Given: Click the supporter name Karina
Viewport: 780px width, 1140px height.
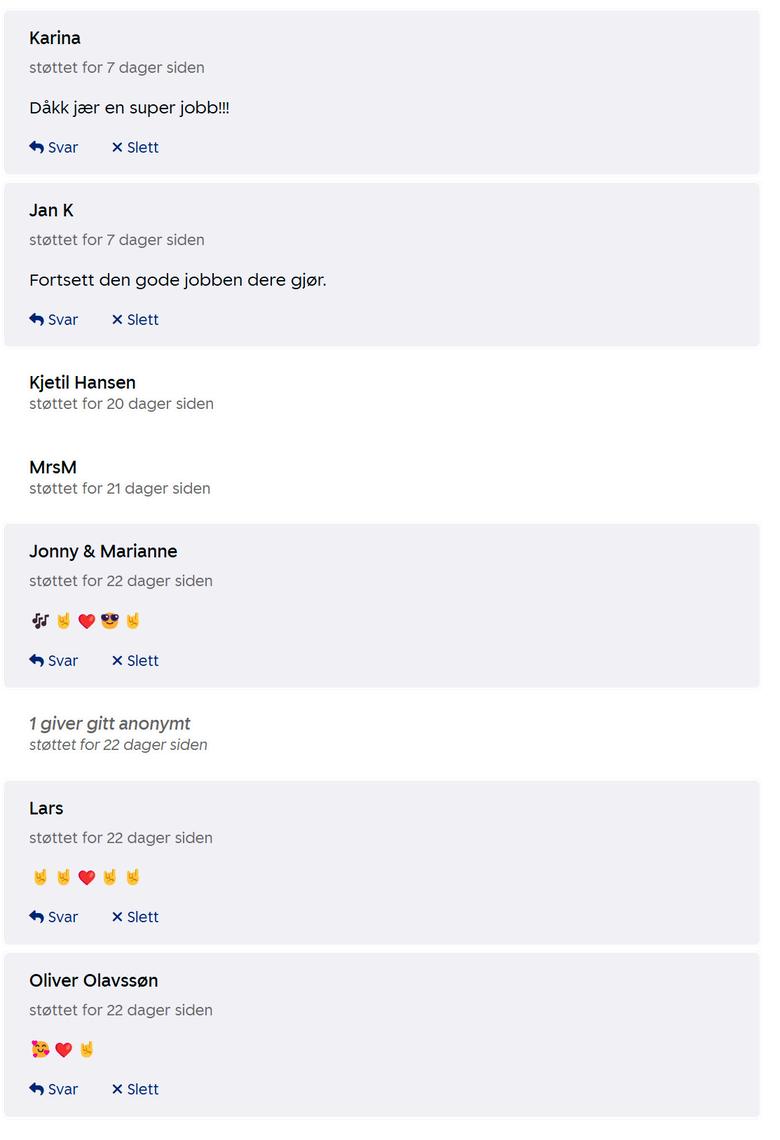Looking at the screenshot, I should pos(55,38).
